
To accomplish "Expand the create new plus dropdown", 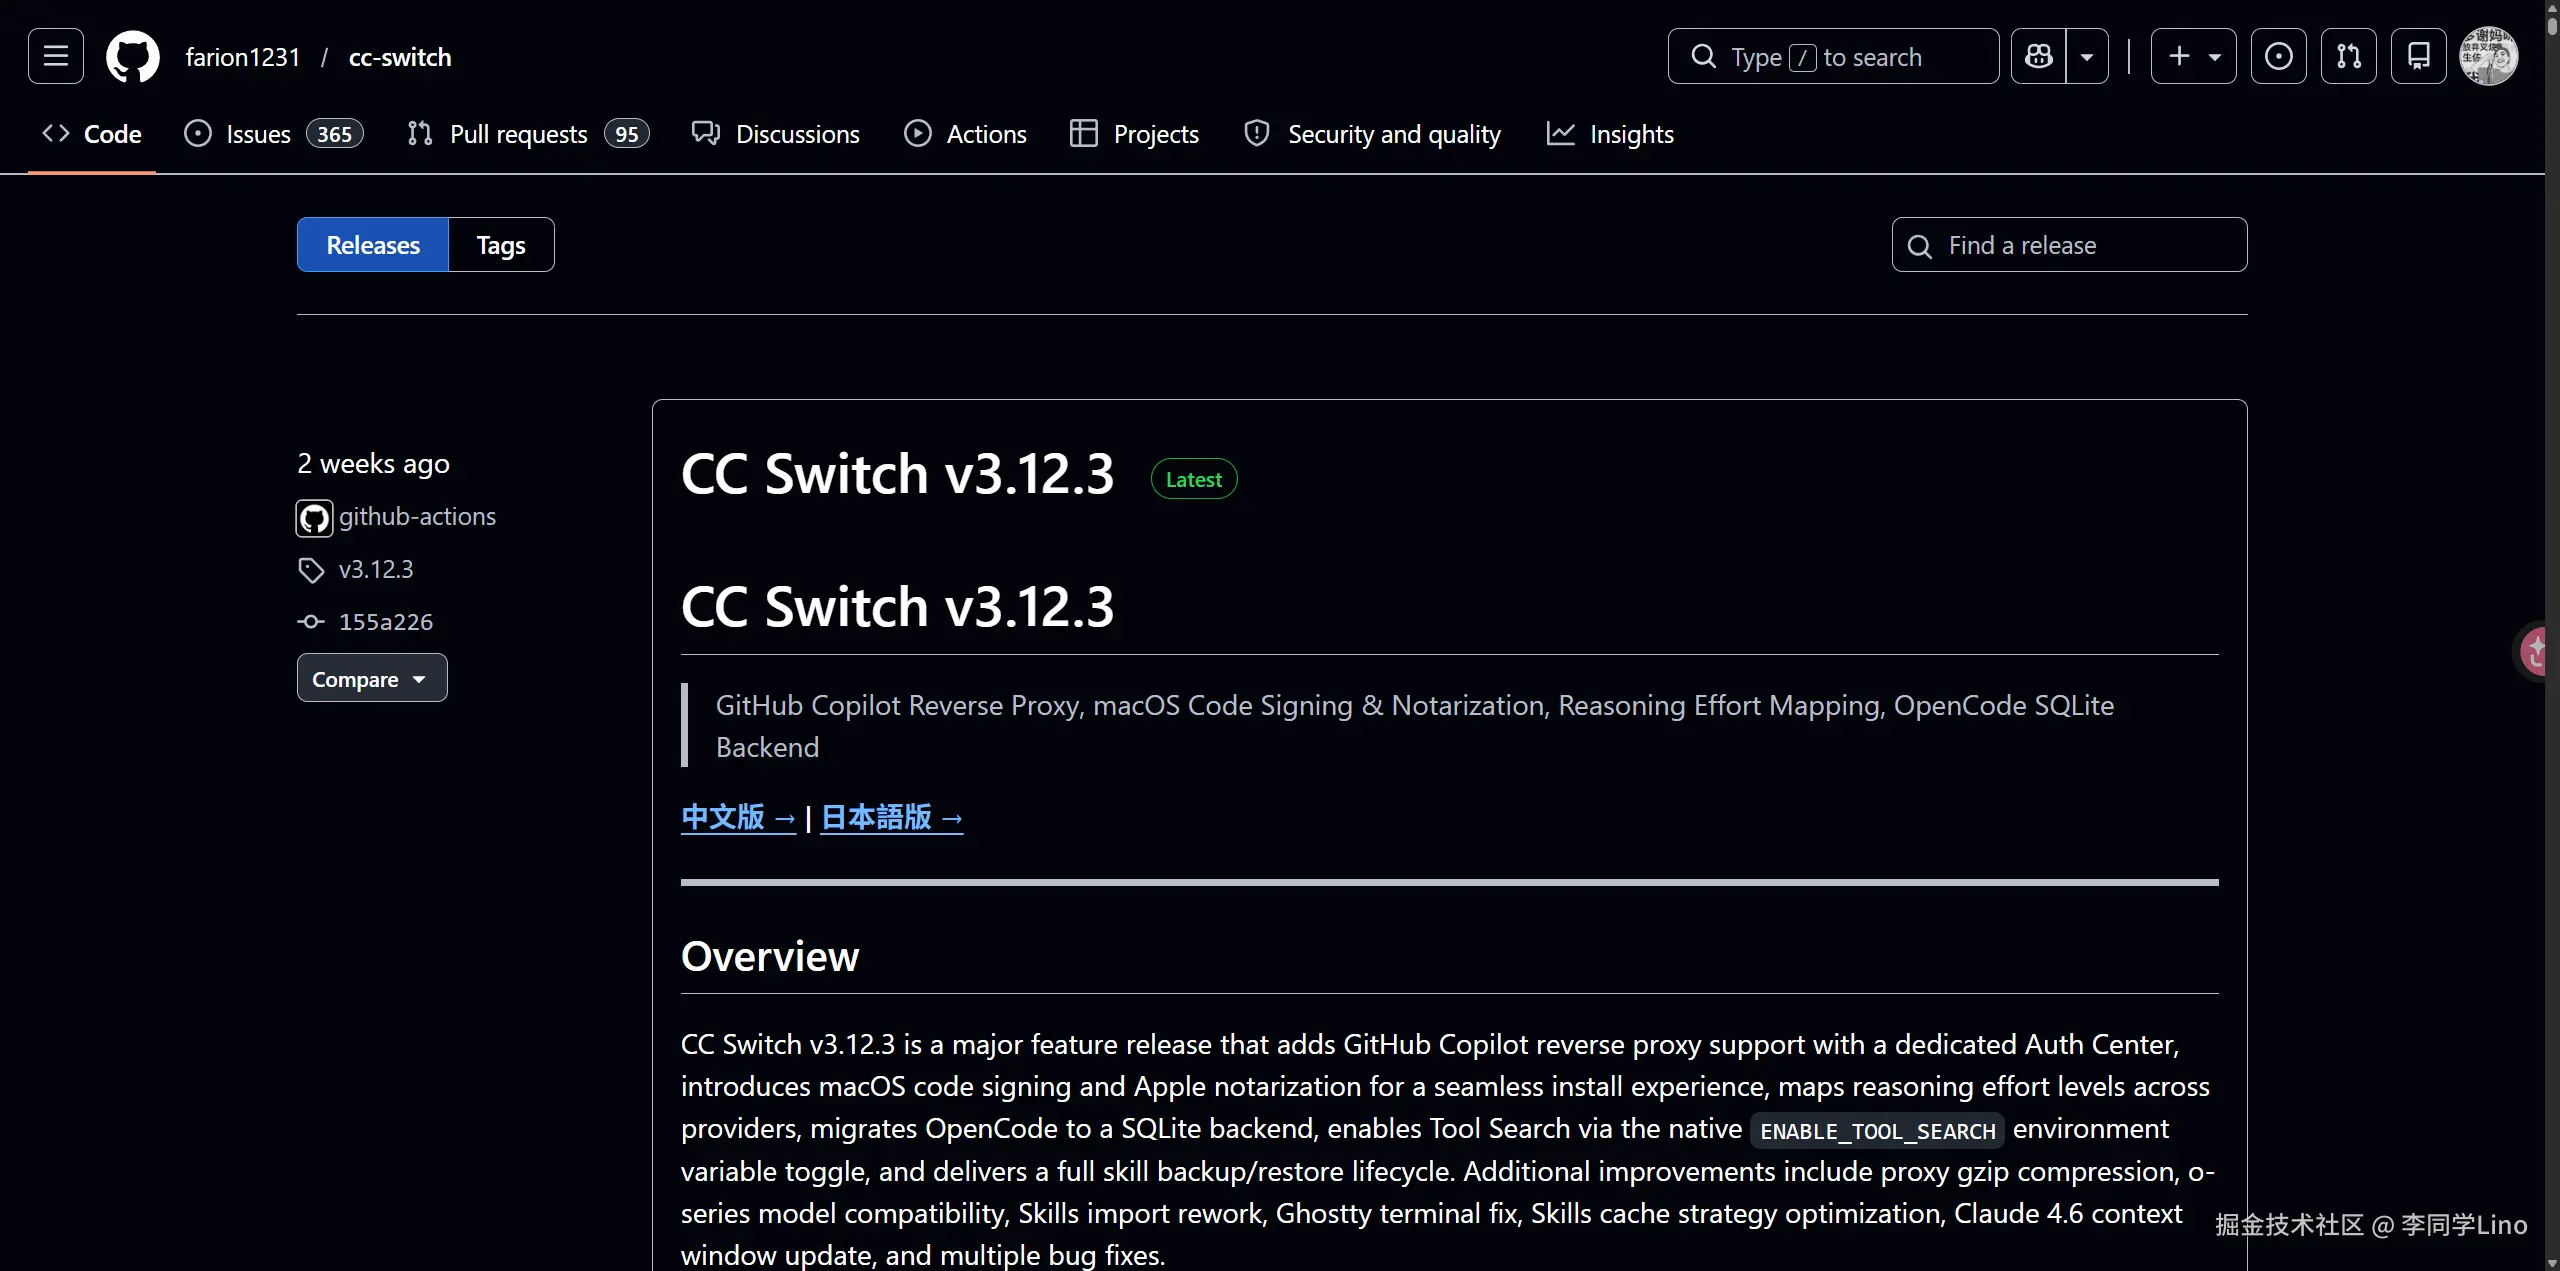I will tap(2193, 56).
